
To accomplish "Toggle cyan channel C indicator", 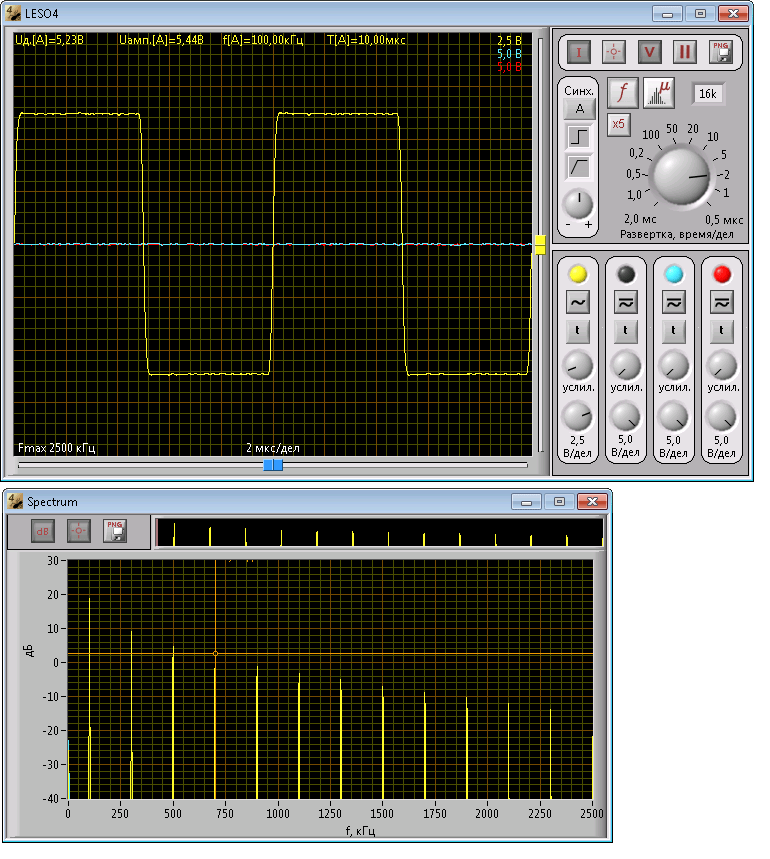I will pyautogui.click(x=674, y=274).
